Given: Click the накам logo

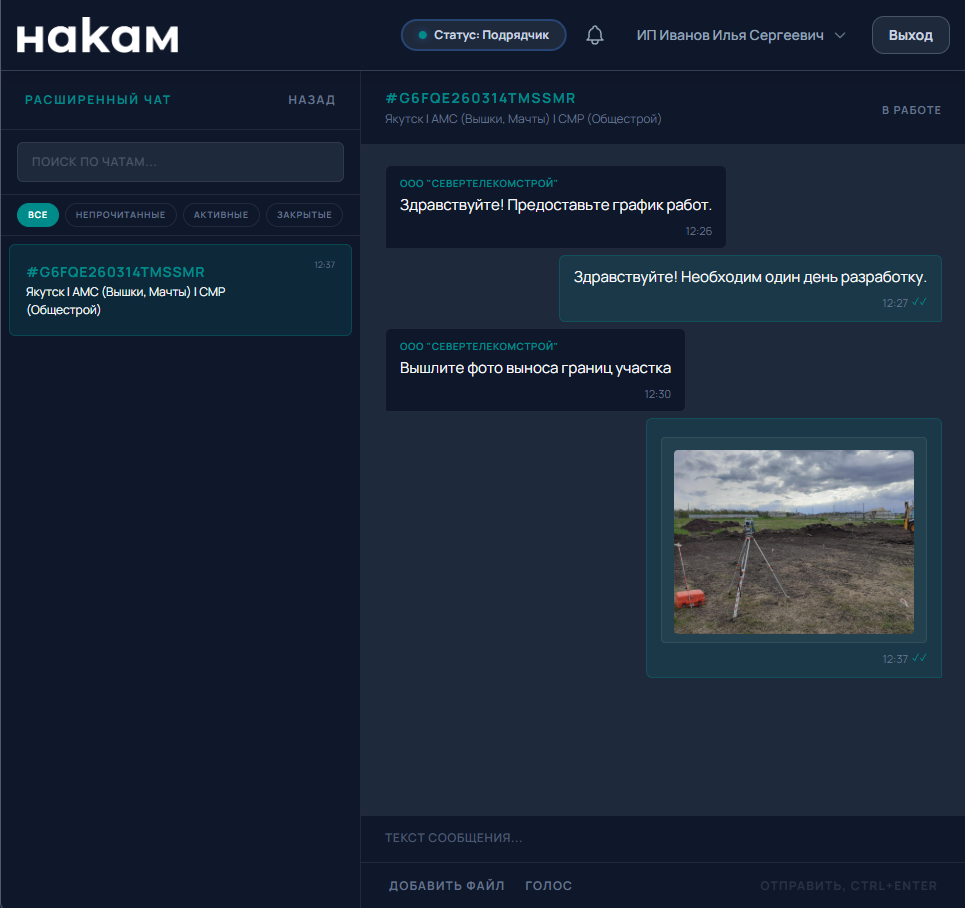Looking at the screenshot, I should (x=97, y=36).
